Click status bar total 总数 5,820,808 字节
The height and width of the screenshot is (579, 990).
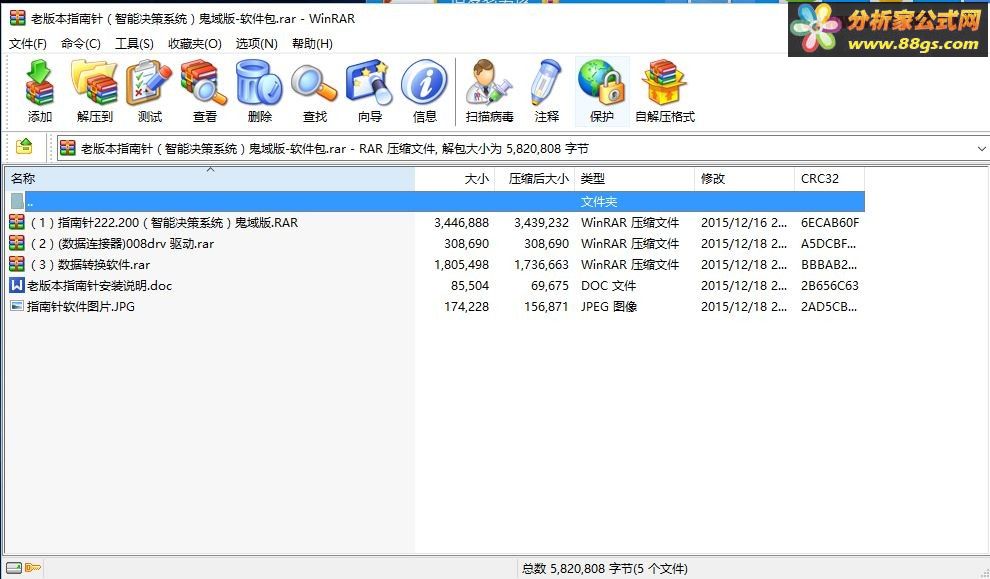click(x=605, y=568)
